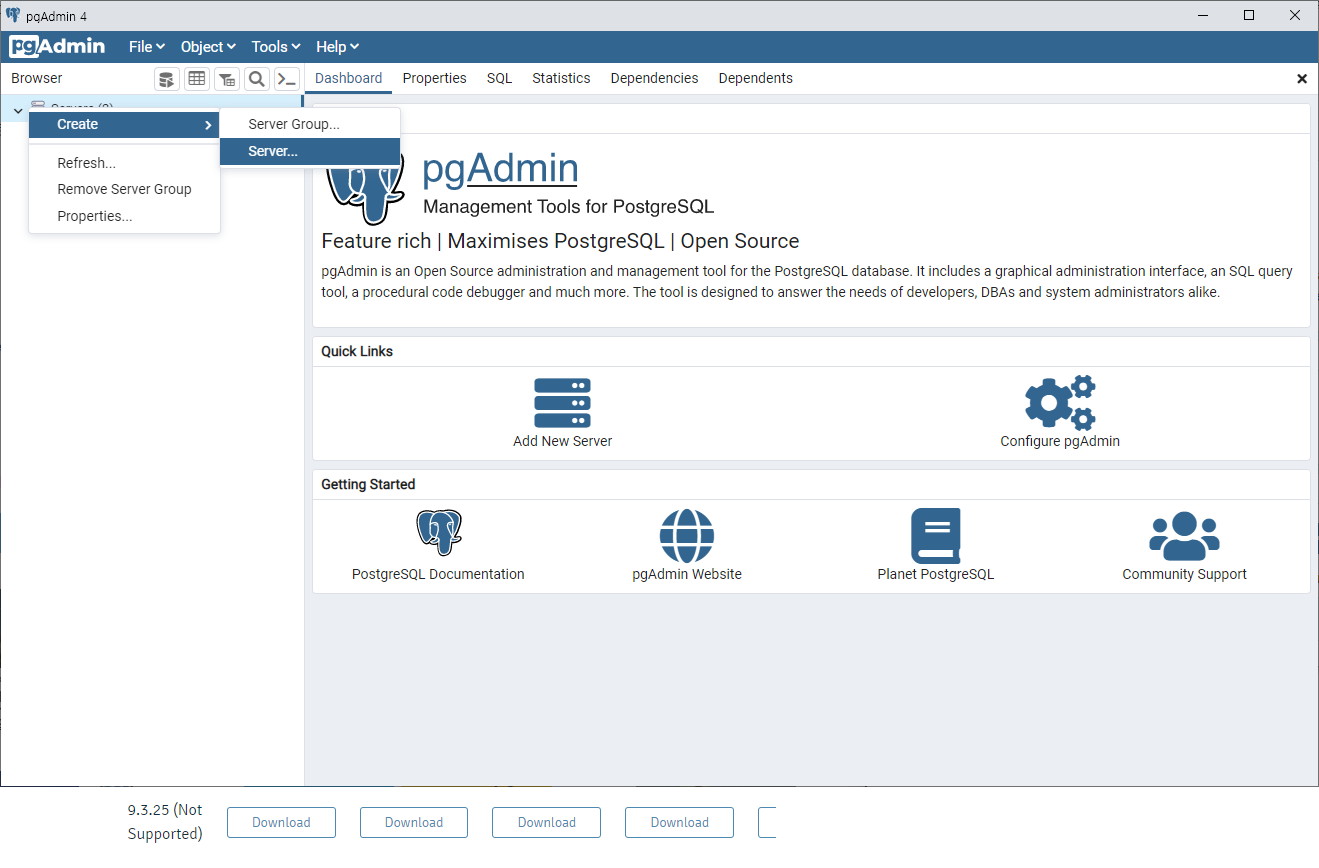Open the Planet PostgreSQL link
The height and width of the screenshot is (868, 1319).
[936, 574]
